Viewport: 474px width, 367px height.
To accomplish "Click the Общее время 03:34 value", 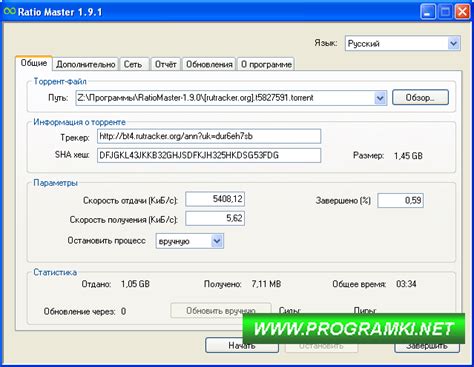I will coord(406,284).
